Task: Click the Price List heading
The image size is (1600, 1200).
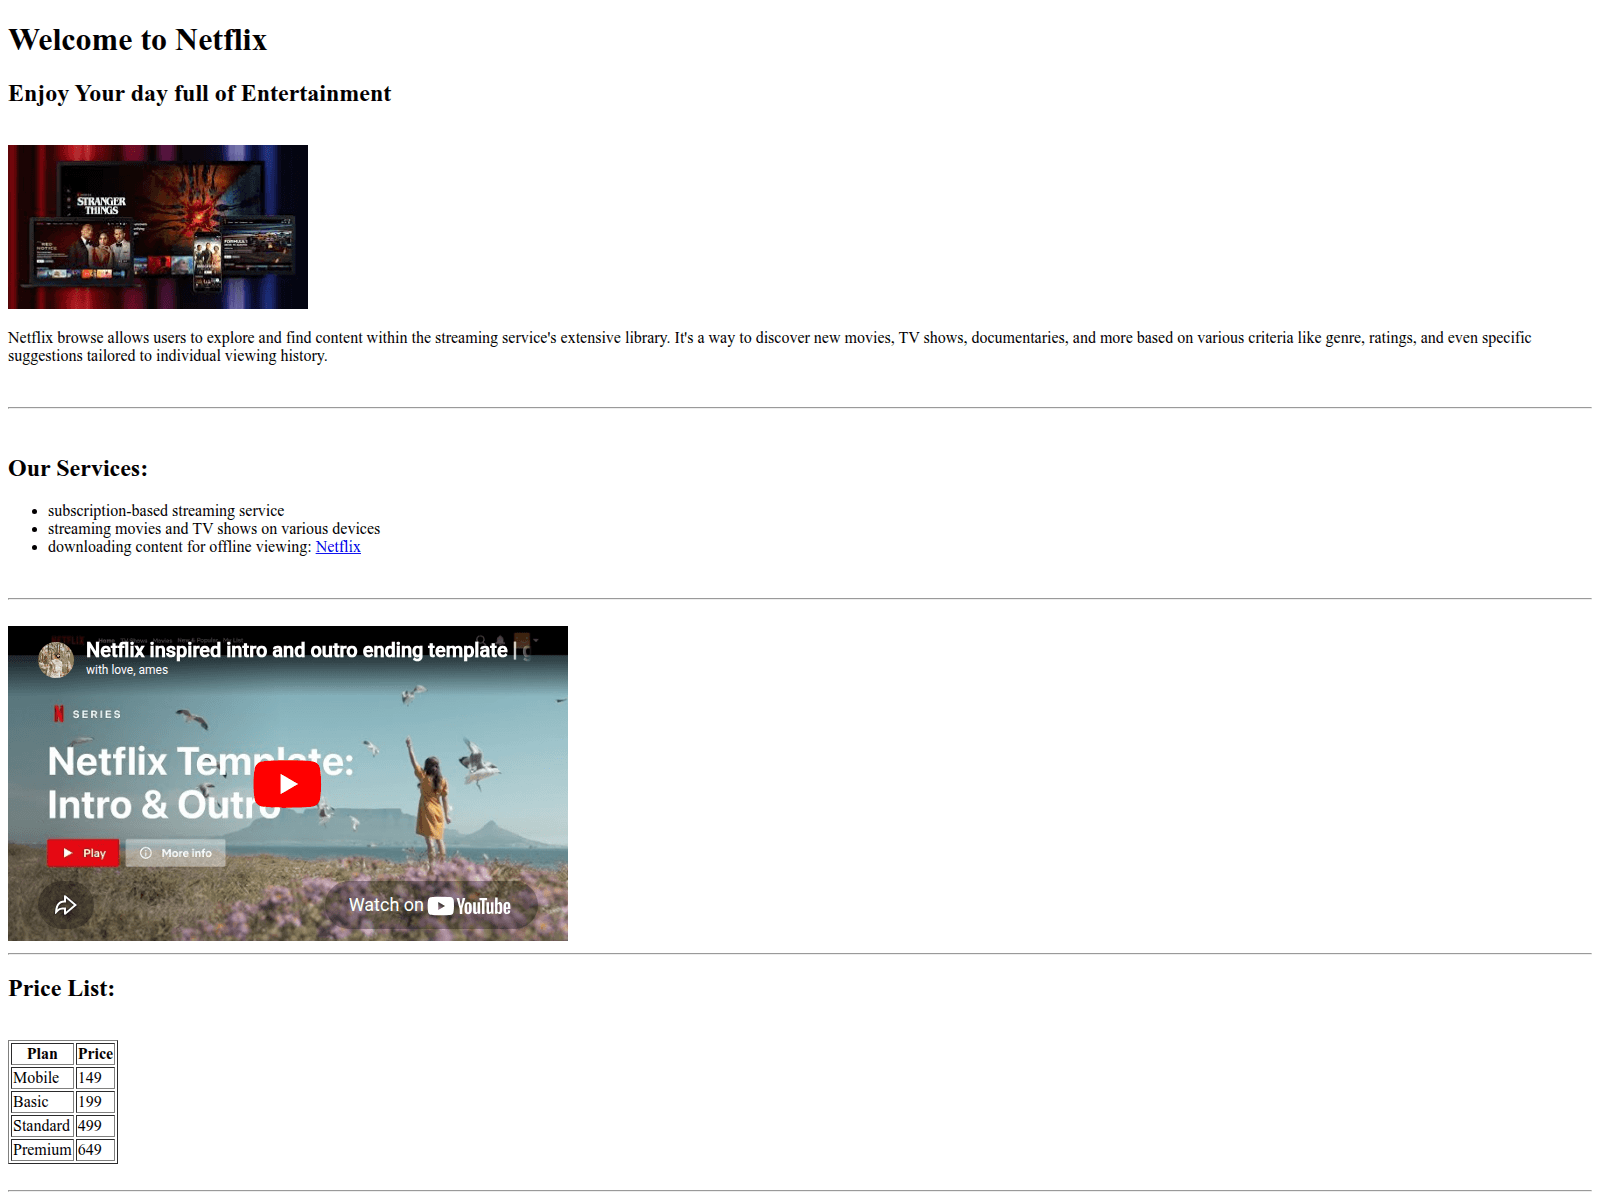Action: tap(62, 989)
